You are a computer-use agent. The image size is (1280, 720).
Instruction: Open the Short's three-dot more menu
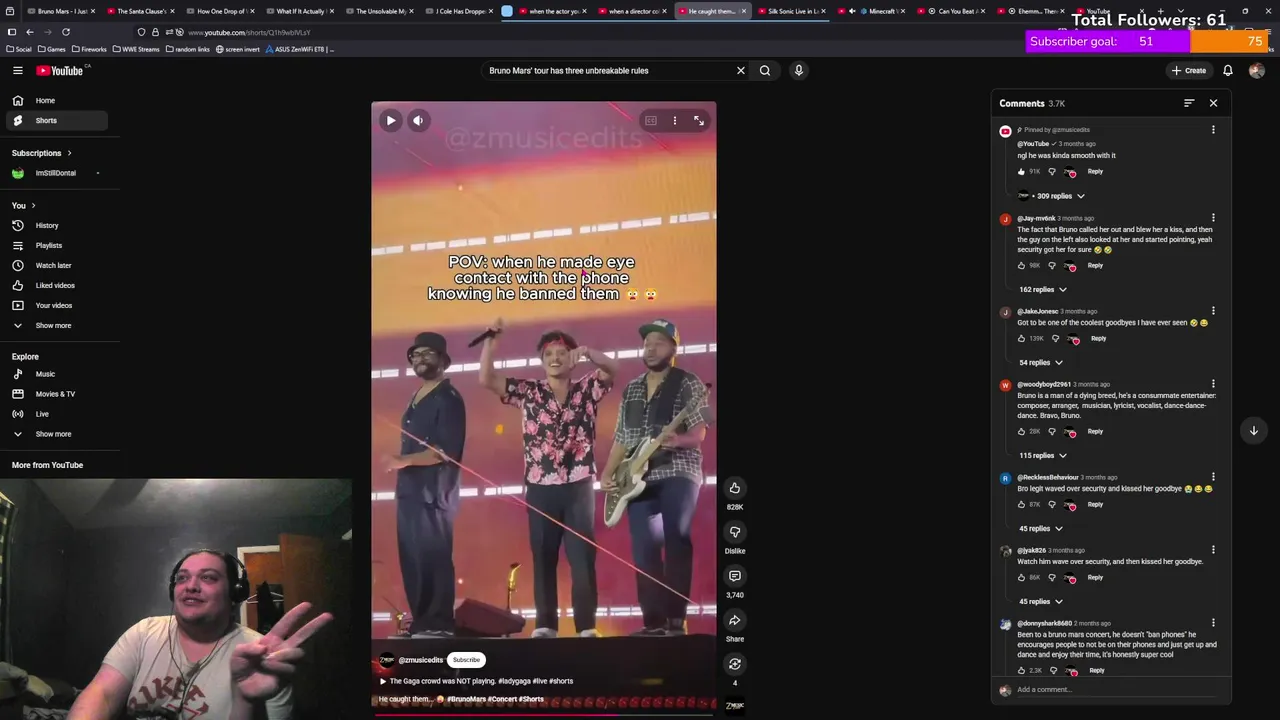[675, 120]
